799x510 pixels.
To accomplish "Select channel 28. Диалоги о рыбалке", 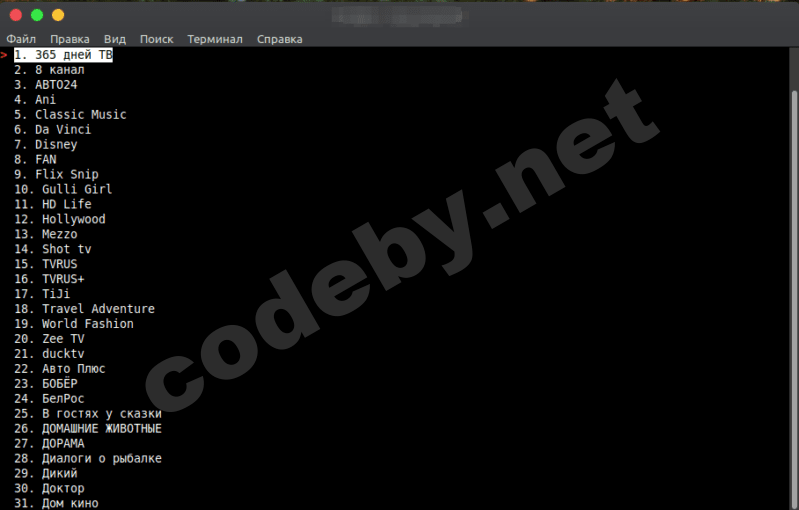I will [x=88, y=458].
